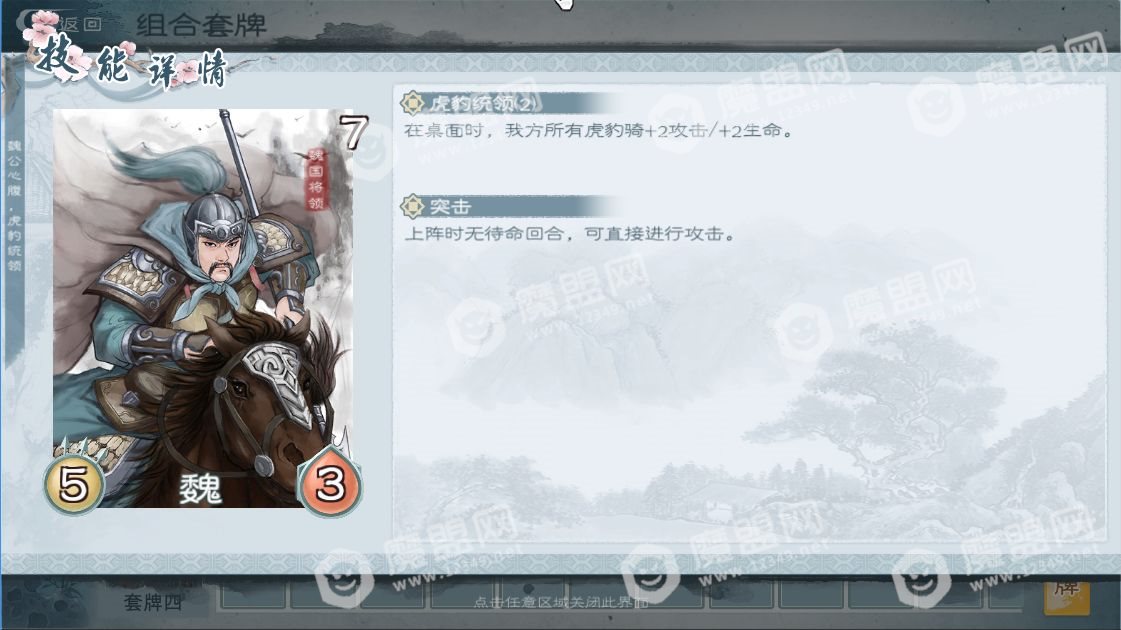Click the 组合套牌 title label
Viewport: 1121px width, 630px height.
(x=201, y=26)
